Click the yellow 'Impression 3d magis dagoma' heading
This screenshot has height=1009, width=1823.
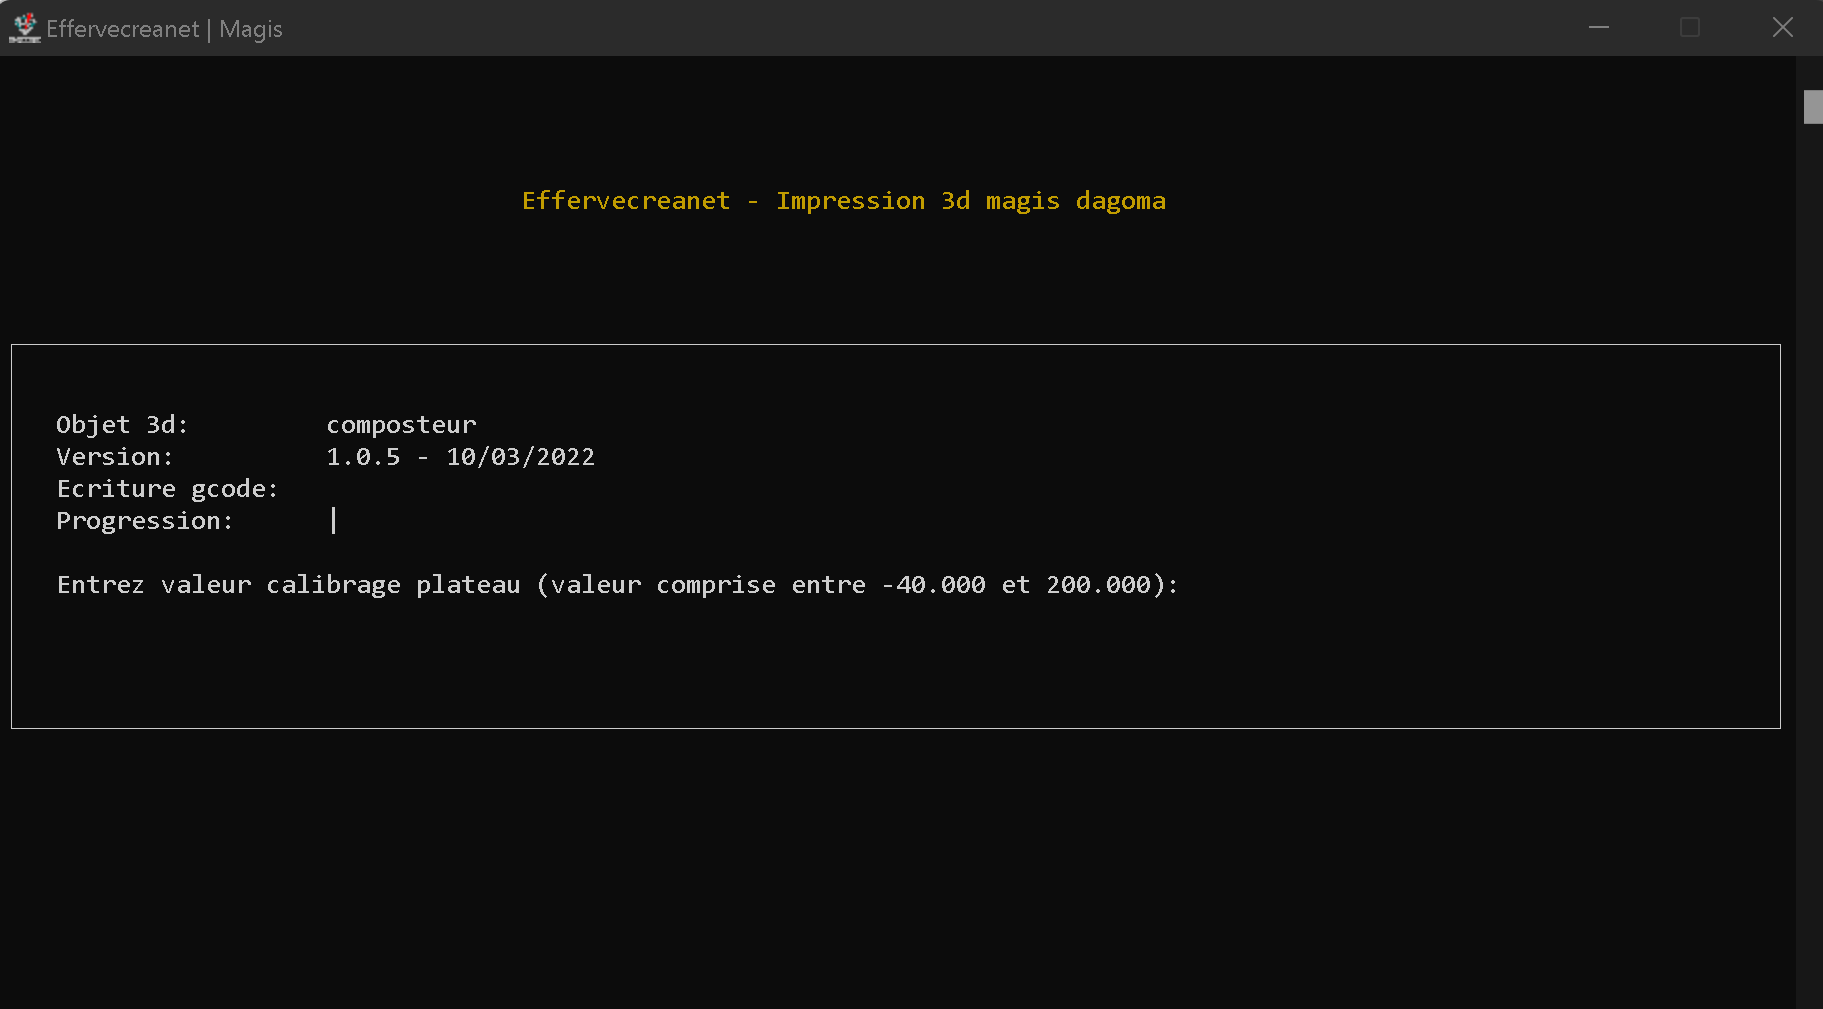(x=843, y=201)
